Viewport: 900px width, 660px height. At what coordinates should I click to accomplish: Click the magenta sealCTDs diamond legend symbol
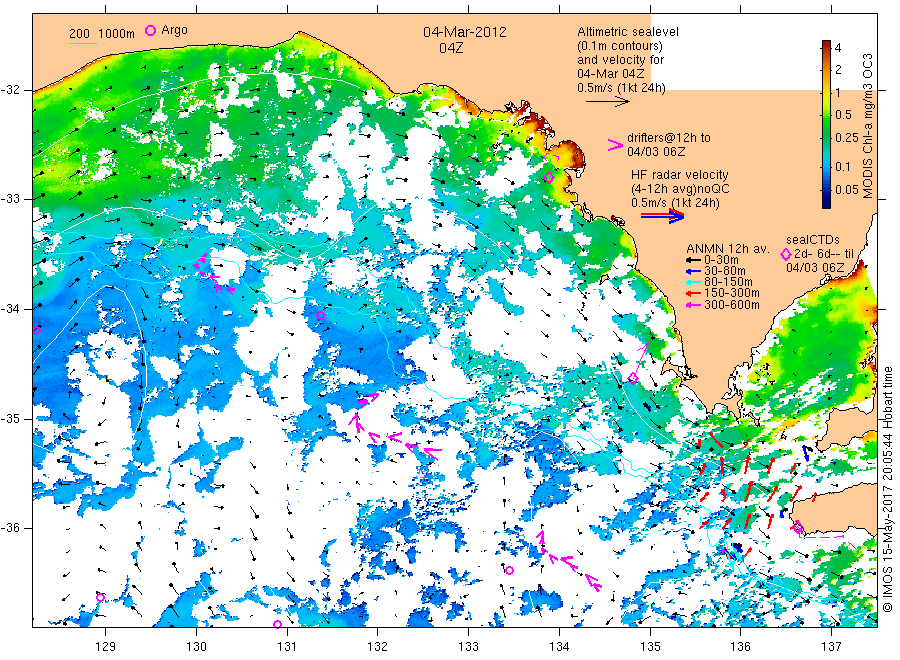[x=786, y=254]
